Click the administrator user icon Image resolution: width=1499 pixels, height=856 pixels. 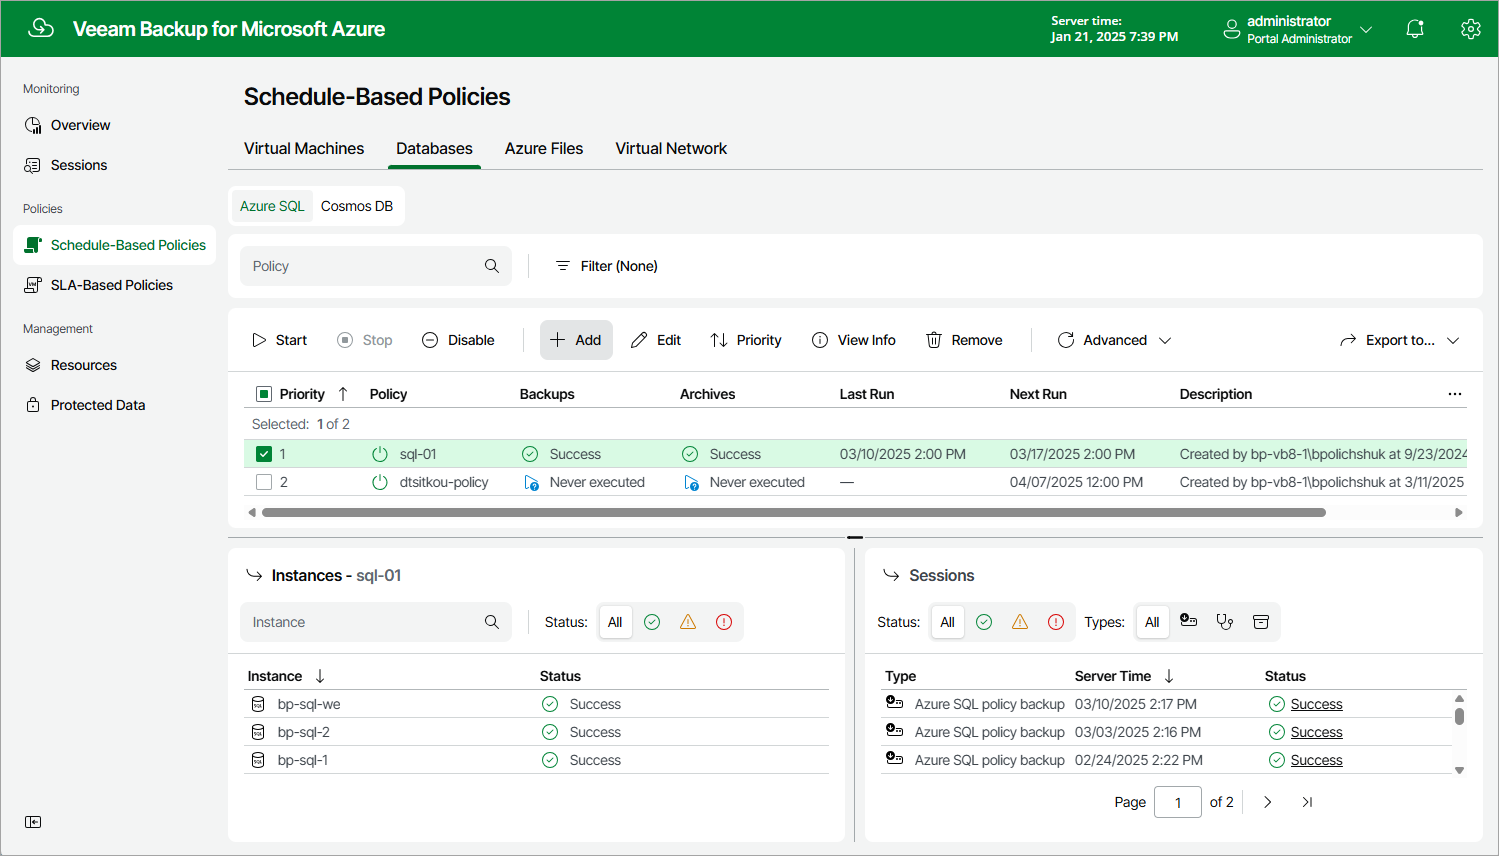click(1232, 30)
